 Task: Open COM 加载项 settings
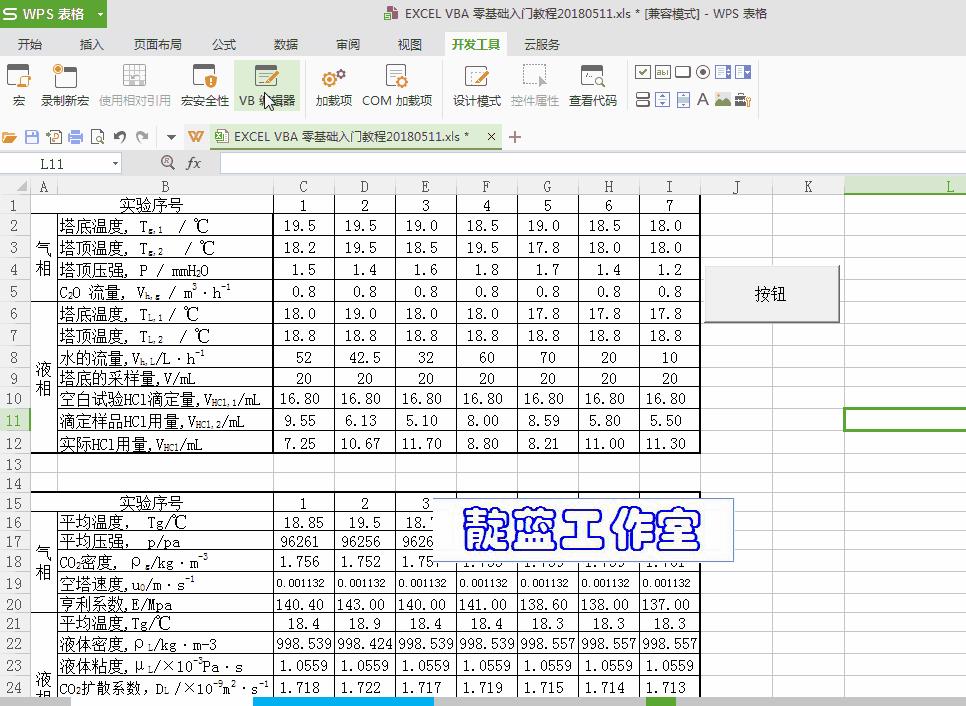click(396, 85)
